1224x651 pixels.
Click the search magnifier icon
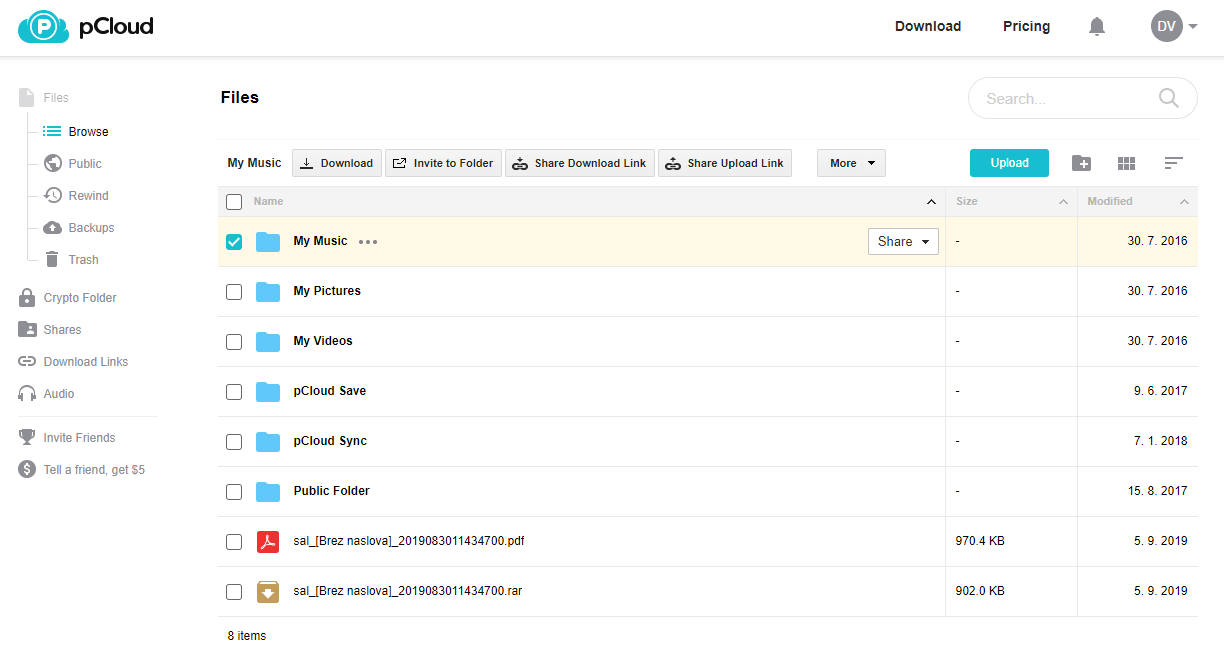[x=1168, y=98]
